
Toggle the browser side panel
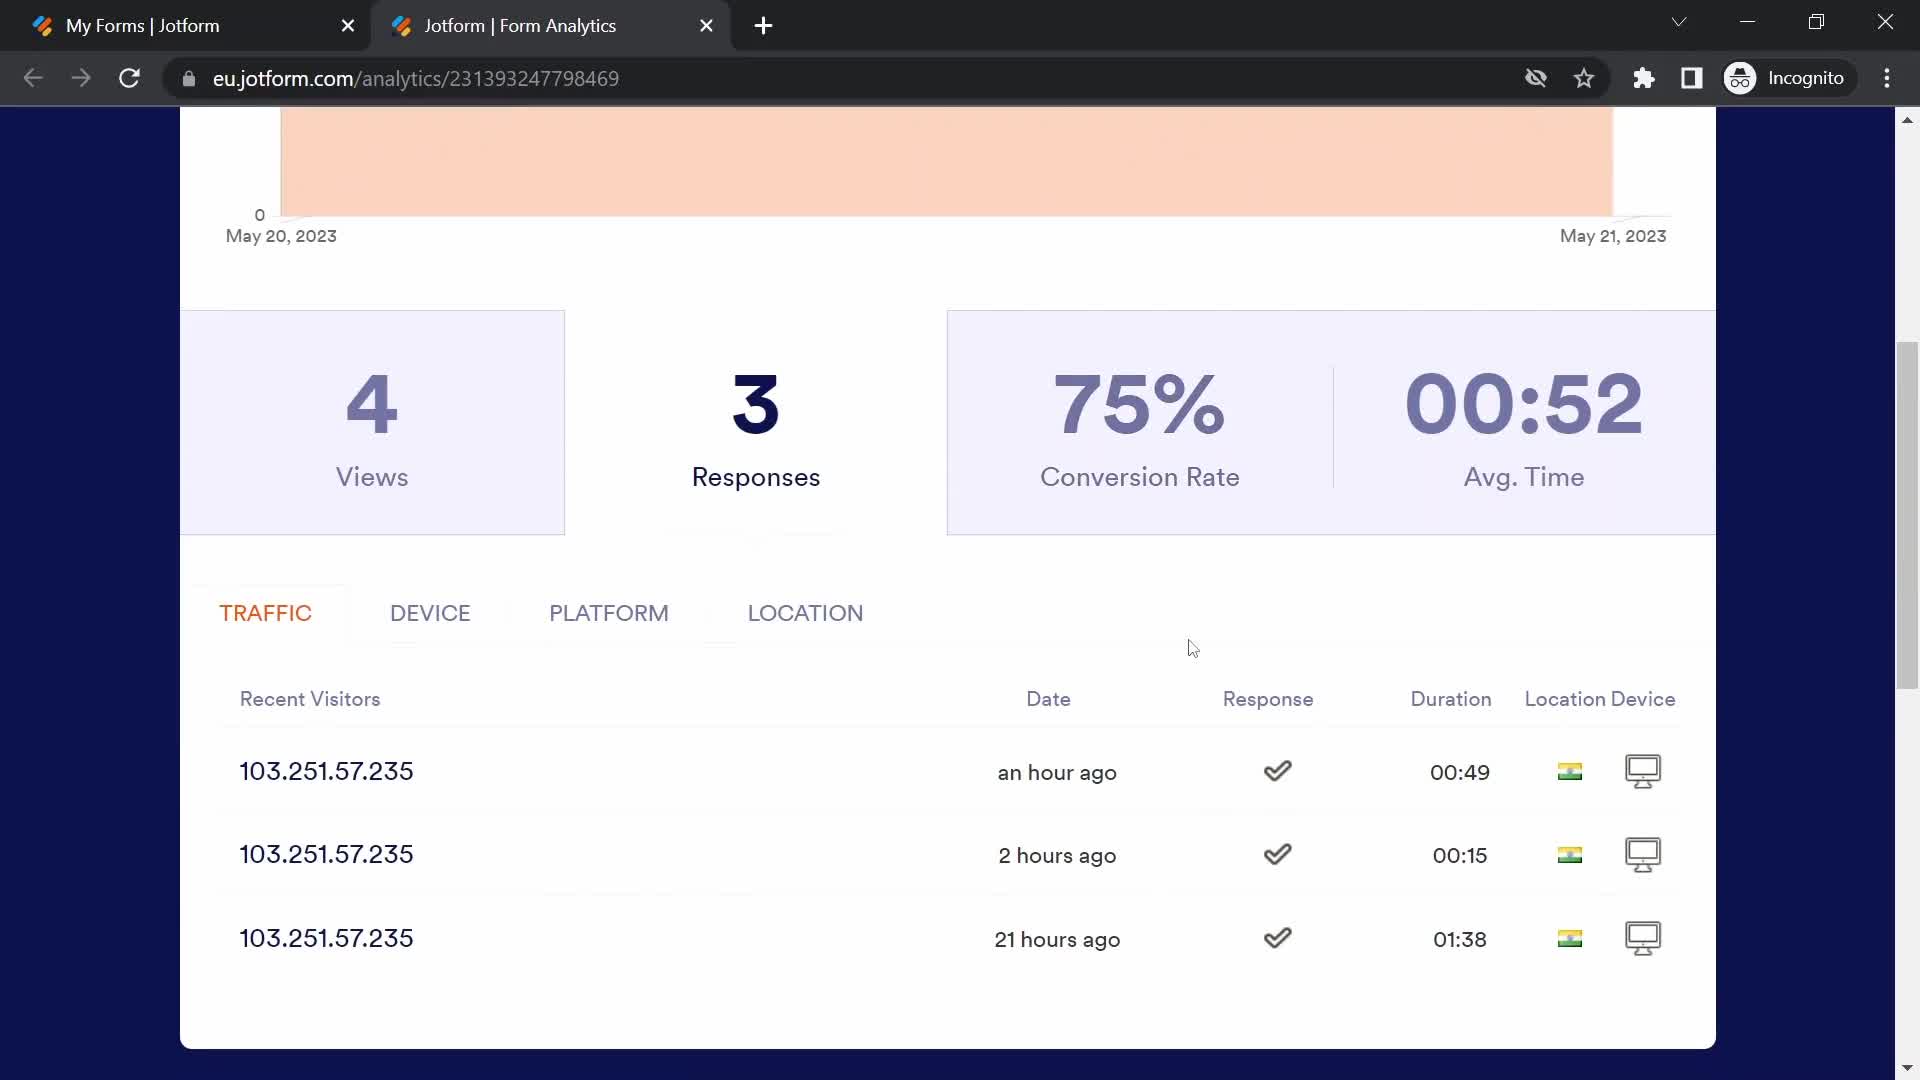pos(1692,78)
